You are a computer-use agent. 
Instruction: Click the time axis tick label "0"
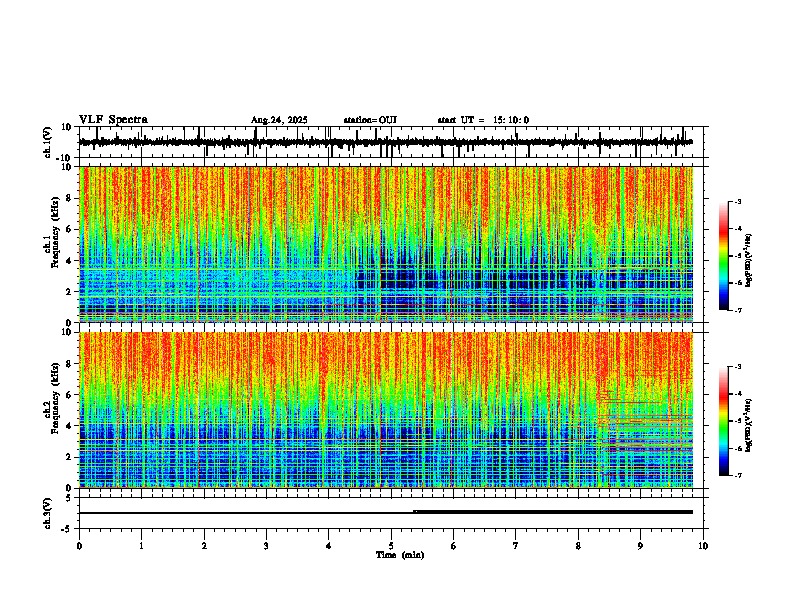(x=79, y=546)
